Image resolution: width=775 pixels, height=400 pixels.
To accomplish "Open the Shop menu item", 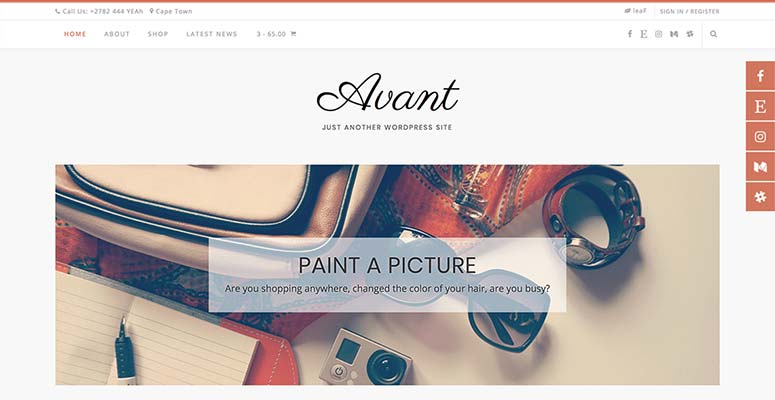I will pyautogui.click(x=158, y=34).
